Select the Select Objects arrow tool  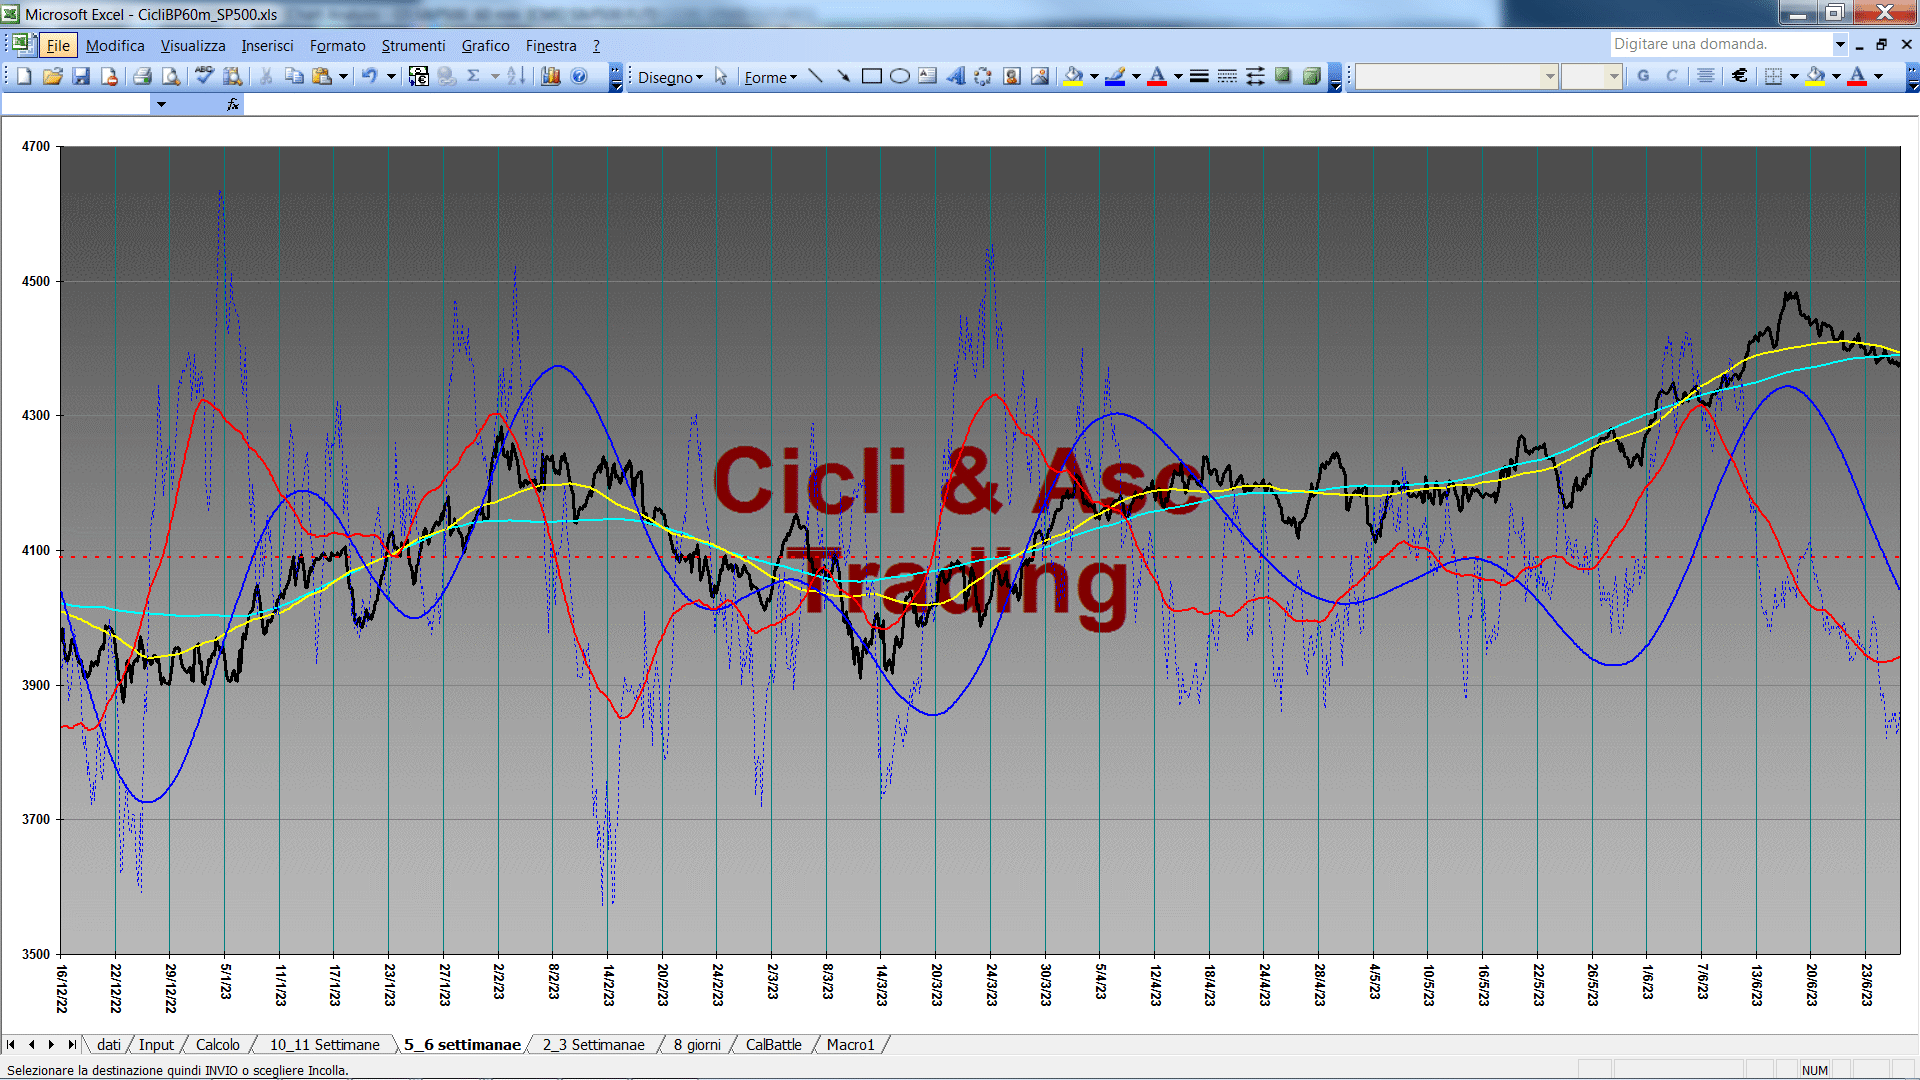pyautogui.click(x=721, y=76)
